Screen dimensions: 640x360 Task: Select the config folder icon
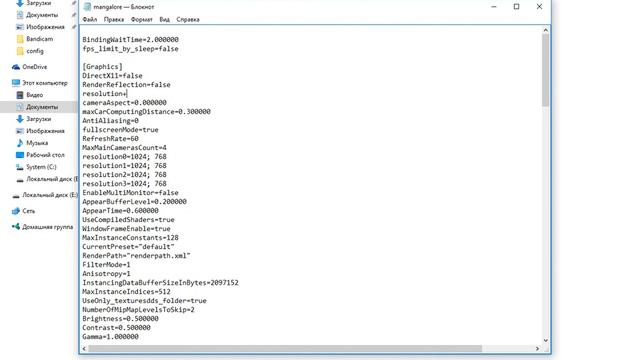tap(20, 51)
